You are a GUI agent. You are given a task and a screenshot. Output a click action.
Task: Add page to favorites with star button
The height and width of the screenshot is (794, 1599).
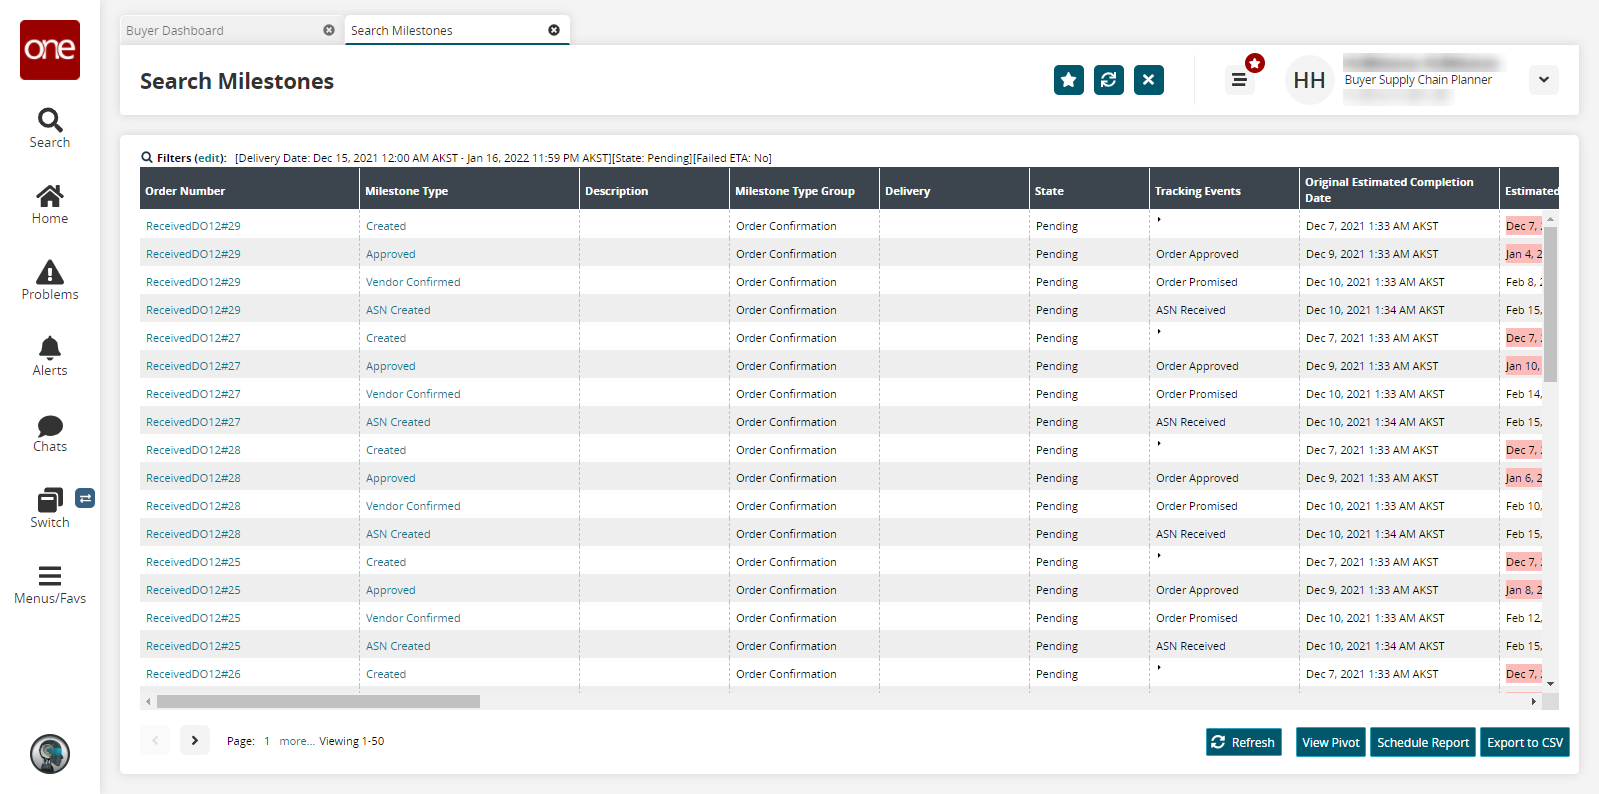pyautogui.click(x=1068, y=80)
